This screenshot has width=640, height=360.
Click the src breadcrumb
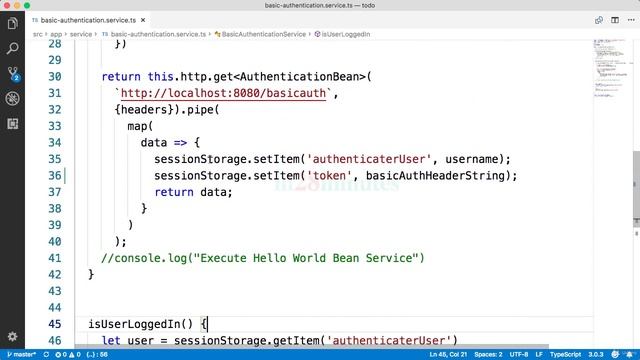pos(38,34)
